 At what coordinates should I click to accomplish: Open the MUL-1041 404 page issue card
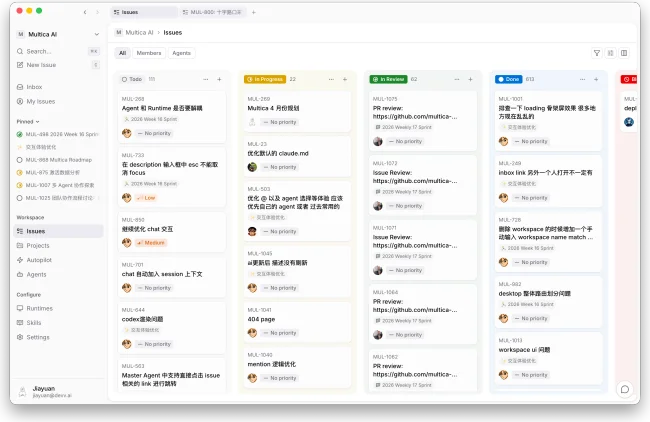pos(297,320)
